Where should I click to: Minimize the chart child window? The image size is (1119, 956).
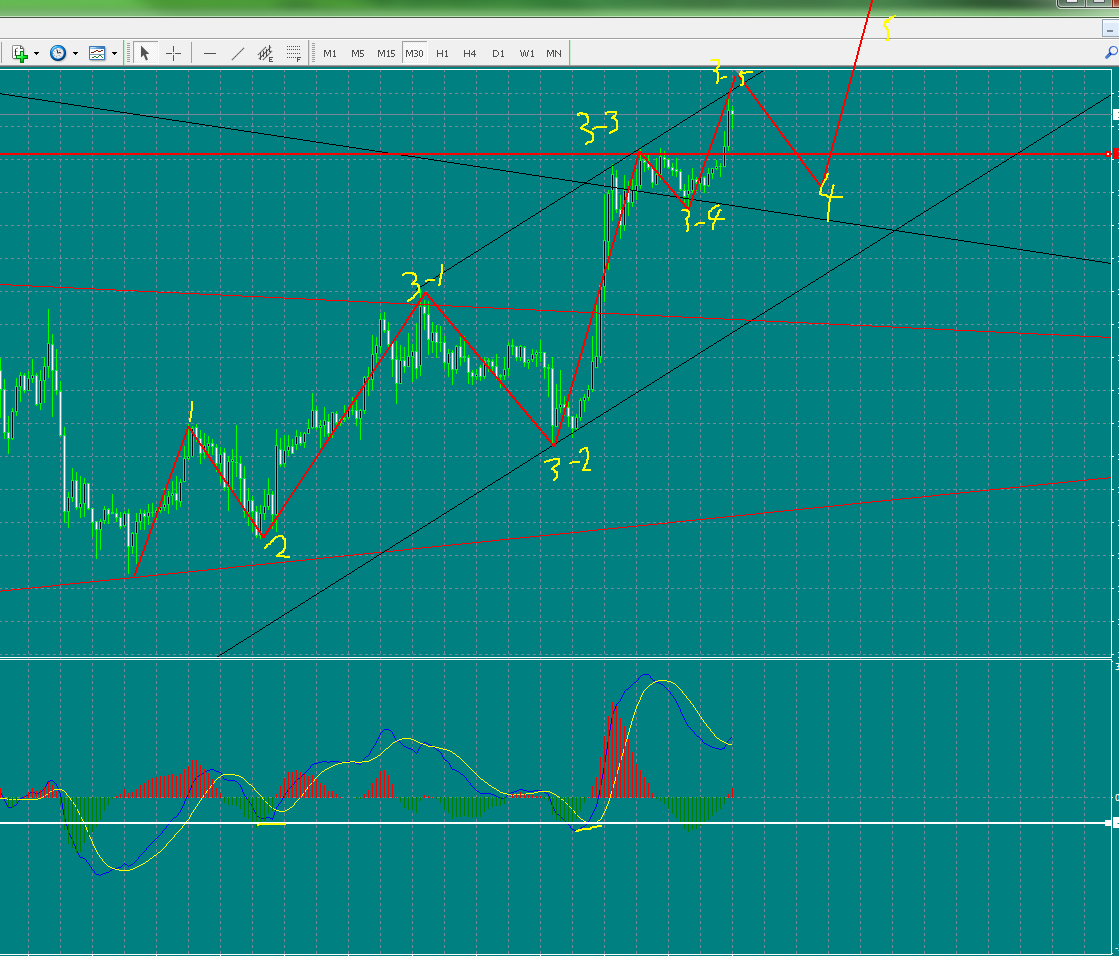pos(1110,29)
